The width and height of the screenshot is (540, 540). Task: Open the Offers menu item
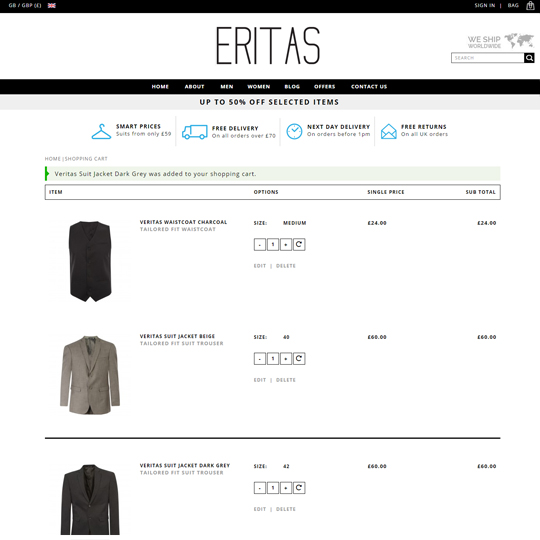point(324,87)
